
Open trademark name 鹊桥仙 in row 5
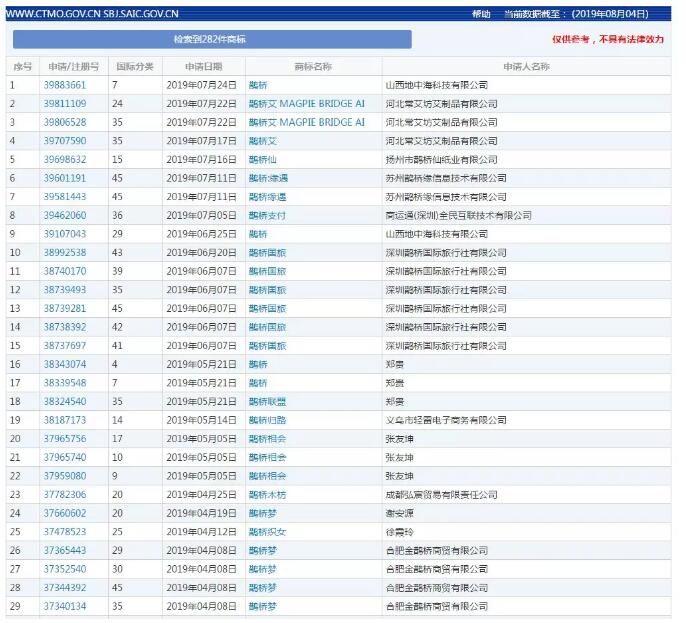262,160
